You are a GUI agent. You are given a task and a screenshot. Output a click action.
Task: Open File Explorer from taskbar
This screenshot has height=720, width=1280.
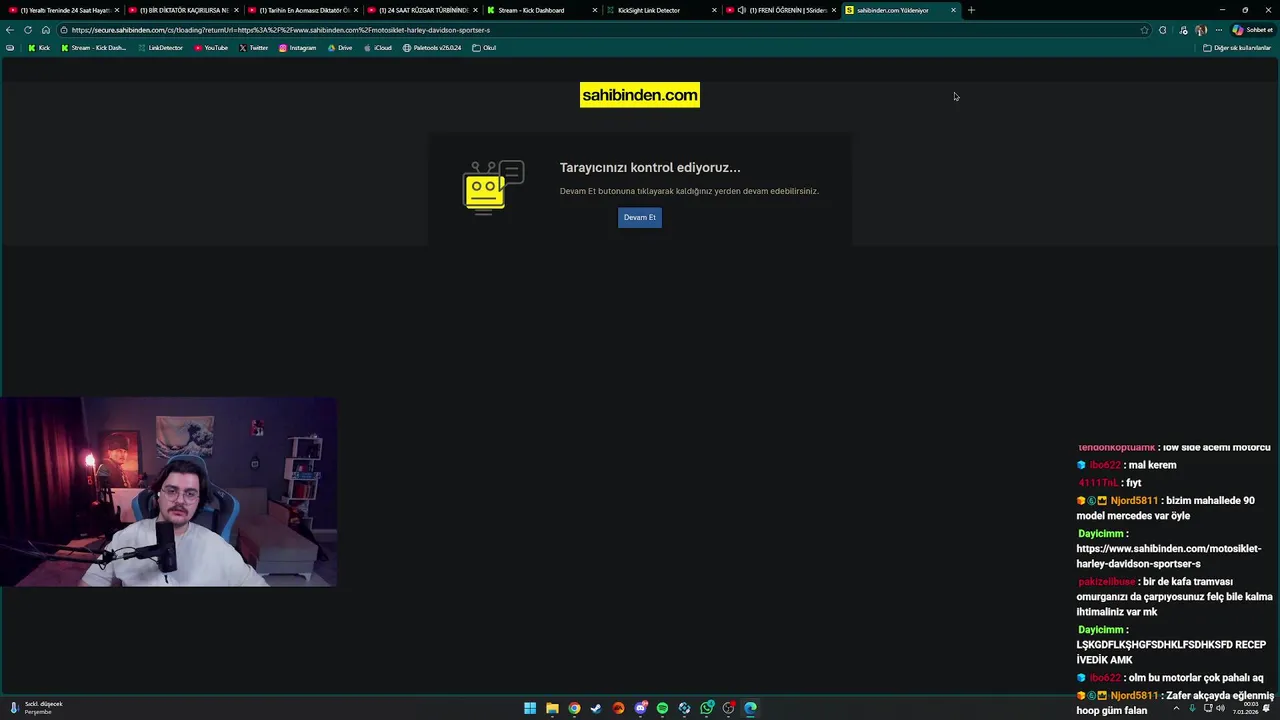[x=552, y=708]
